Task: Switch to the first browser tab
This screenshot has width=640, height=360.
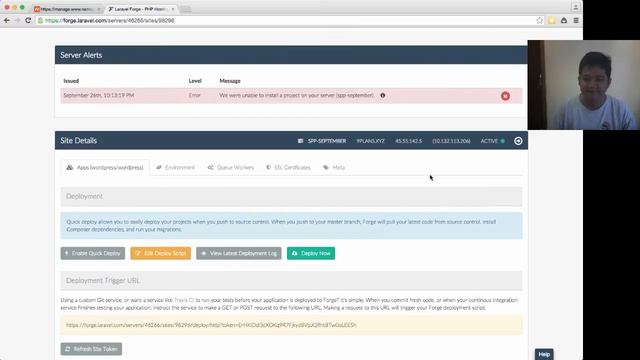Action: pyautogui.click(x=67, y=9)
